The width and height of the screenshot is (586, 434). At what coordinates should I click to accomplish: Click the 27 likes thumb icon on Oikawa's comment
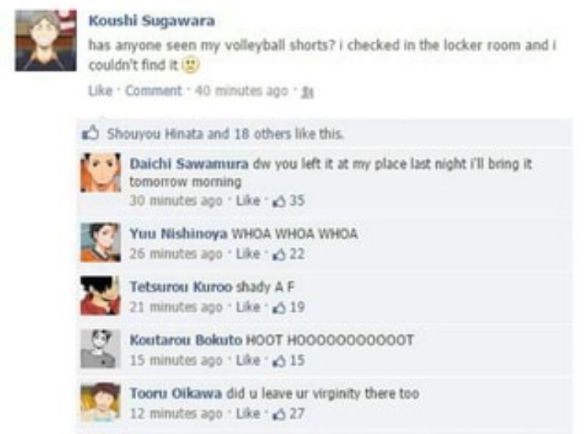click(279, 415)
